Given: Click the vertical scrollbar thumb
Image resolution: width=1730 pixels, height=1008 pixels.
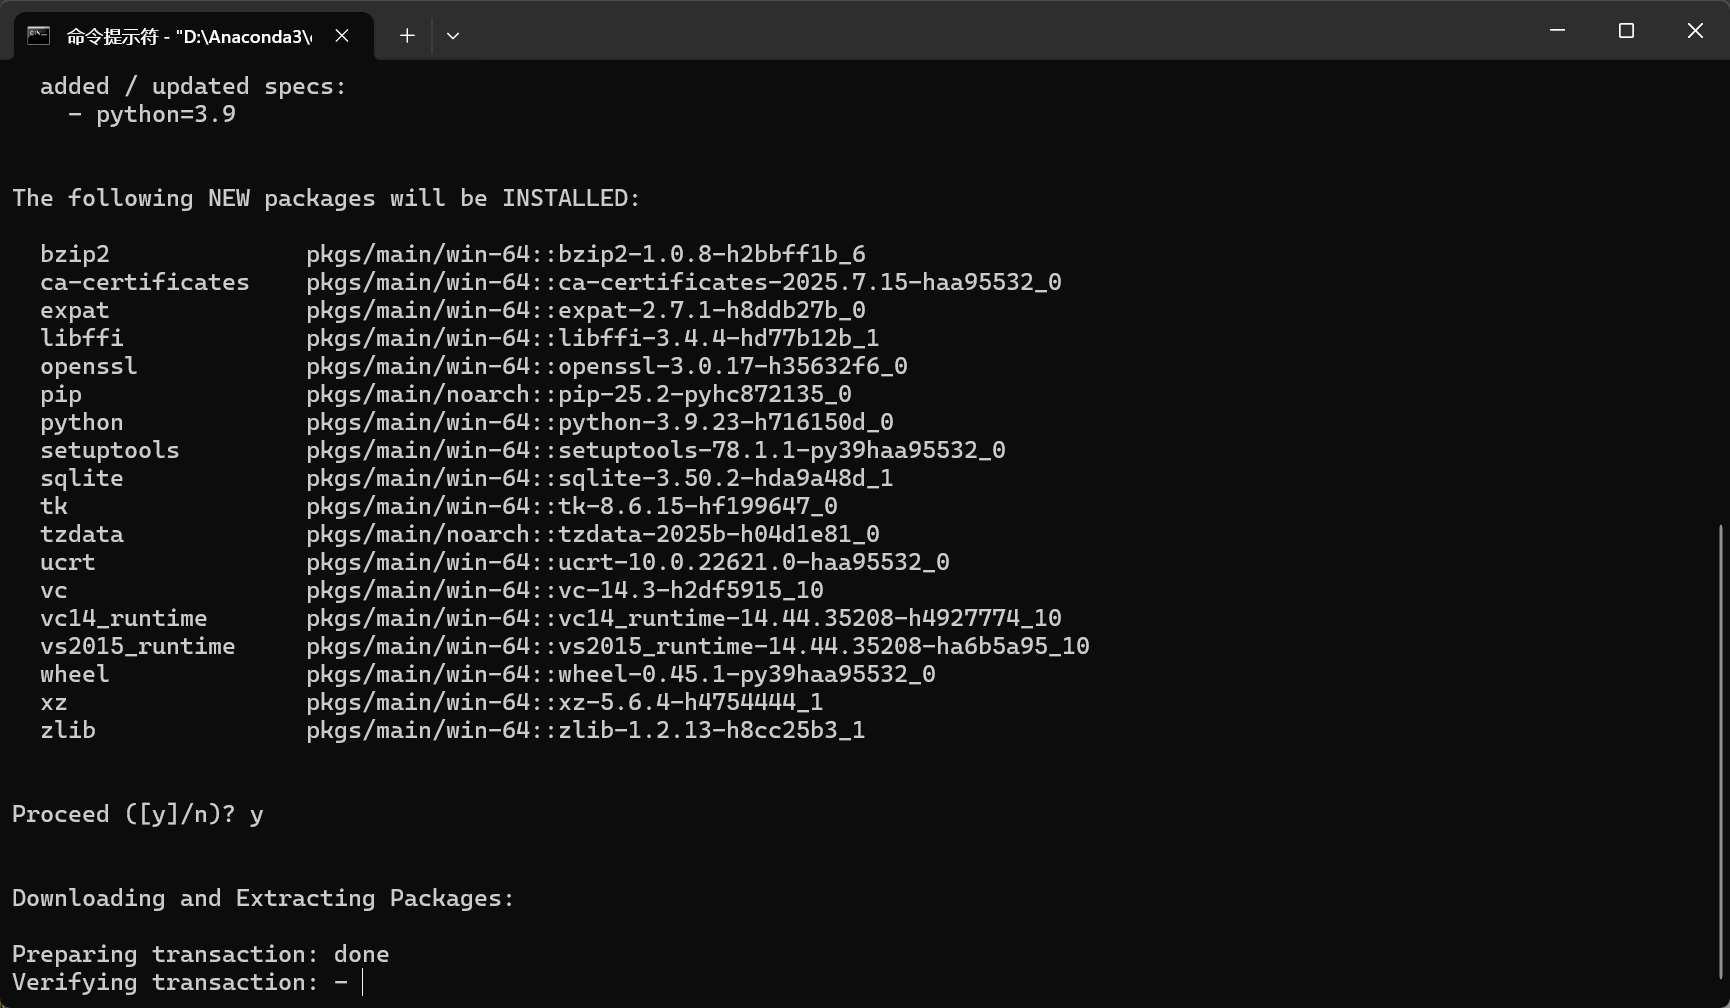Looking at the screenshot, I should [x=1721, y=750].
